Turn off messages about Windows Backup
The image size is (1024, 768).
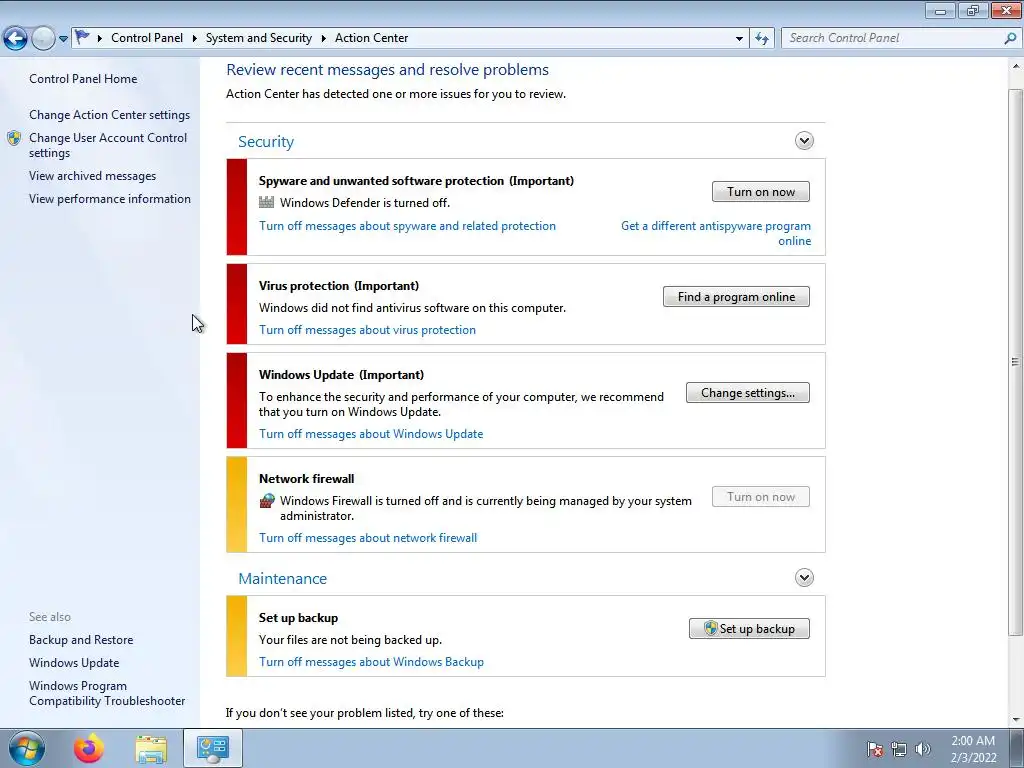[371, 662]
